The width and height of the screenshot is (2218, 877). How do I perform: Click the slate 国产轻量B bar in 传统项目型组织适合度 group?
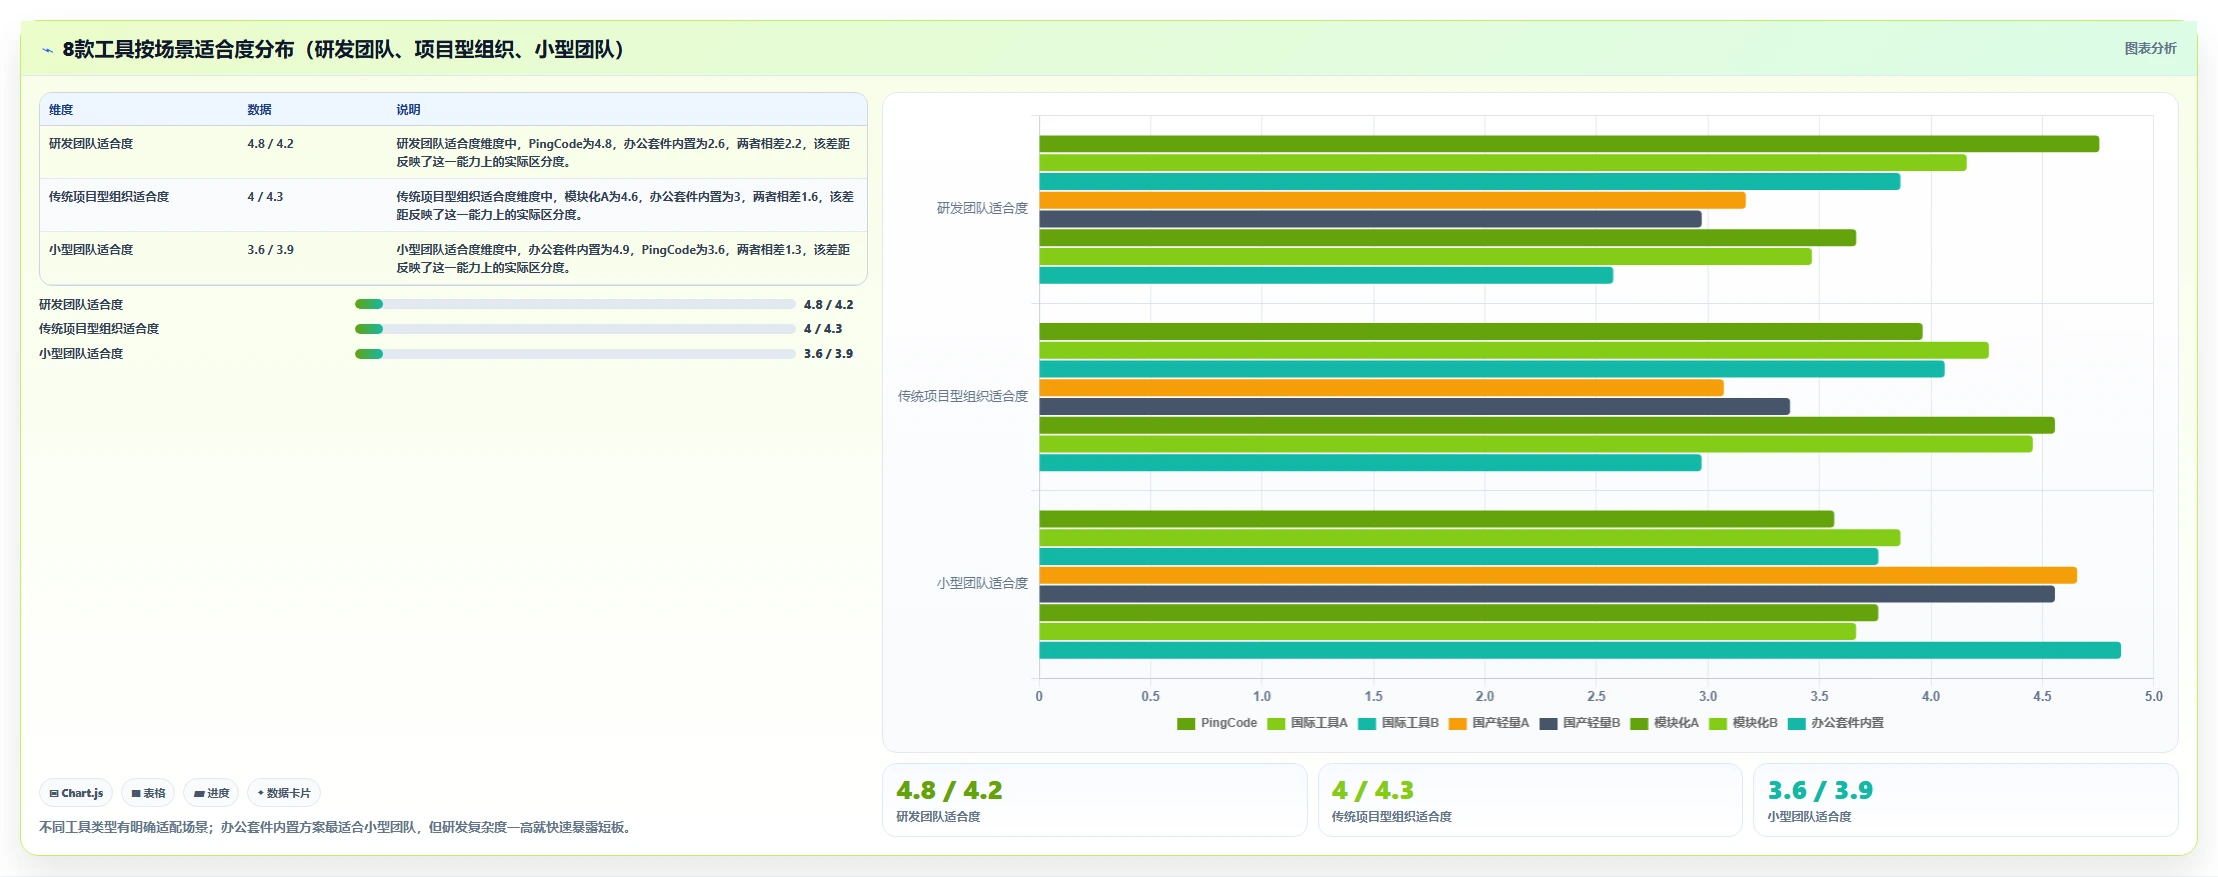click(1414, 407)
